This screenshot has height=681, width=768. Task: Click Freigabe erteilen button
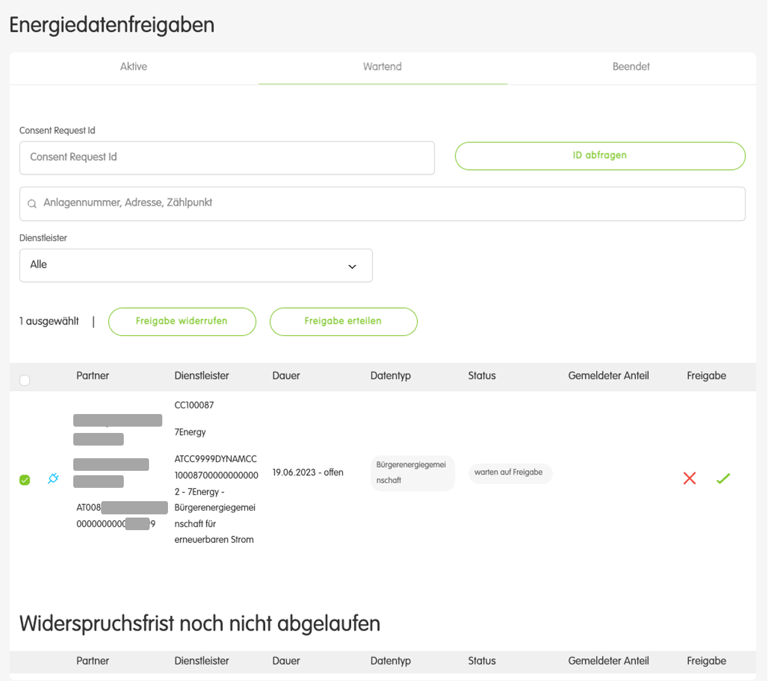[343, 321]
